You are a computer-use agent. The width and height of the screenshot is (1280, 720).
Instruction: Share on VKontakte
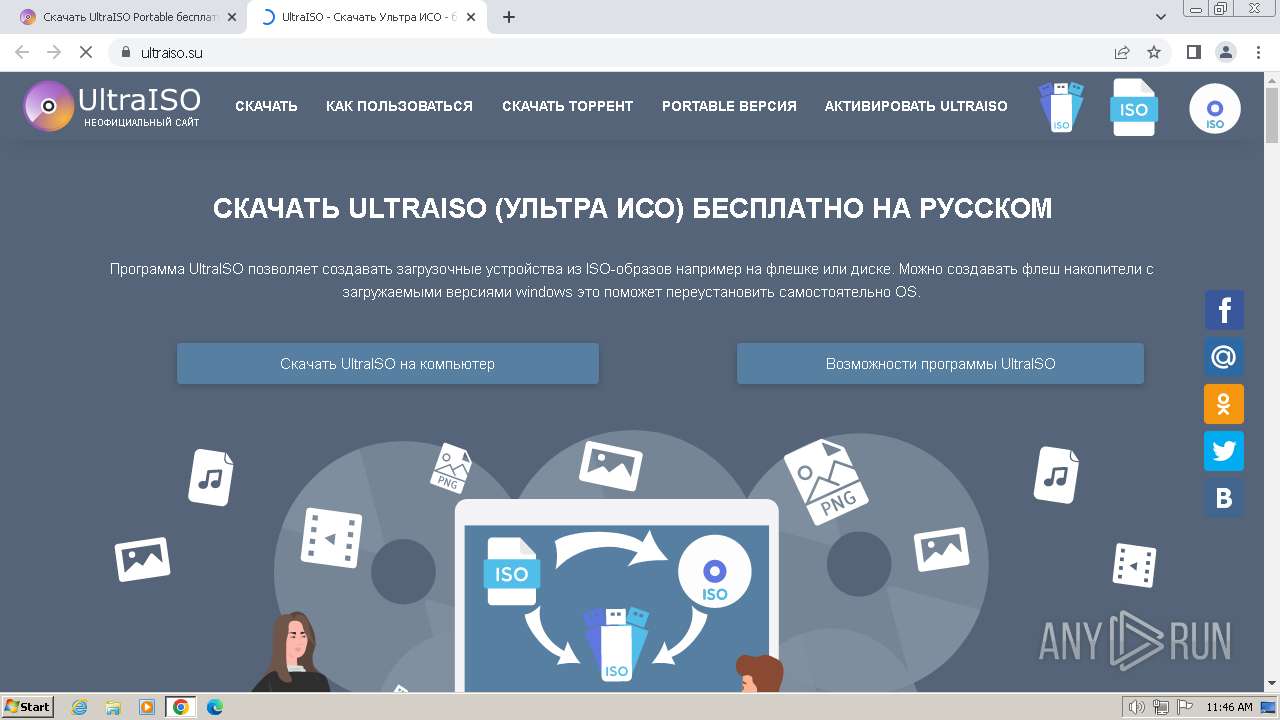(x=1224, y=498)
